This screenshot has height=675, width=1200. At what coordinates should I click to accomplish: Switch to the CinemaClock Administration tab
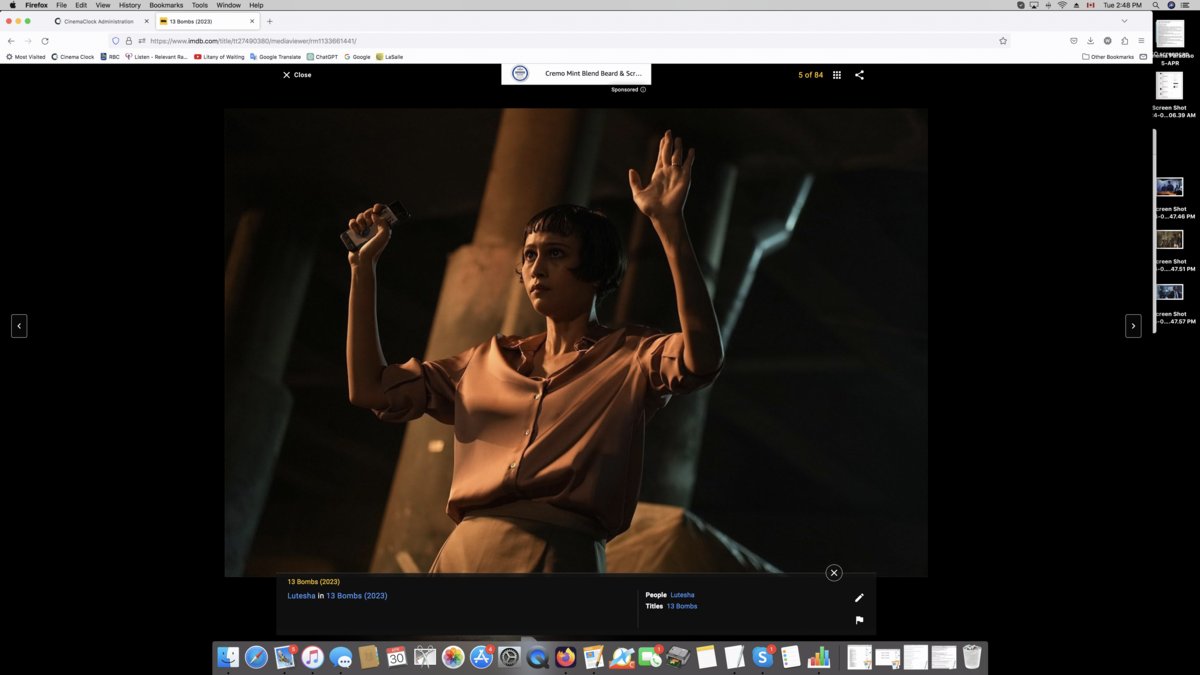tap(100, 20)
